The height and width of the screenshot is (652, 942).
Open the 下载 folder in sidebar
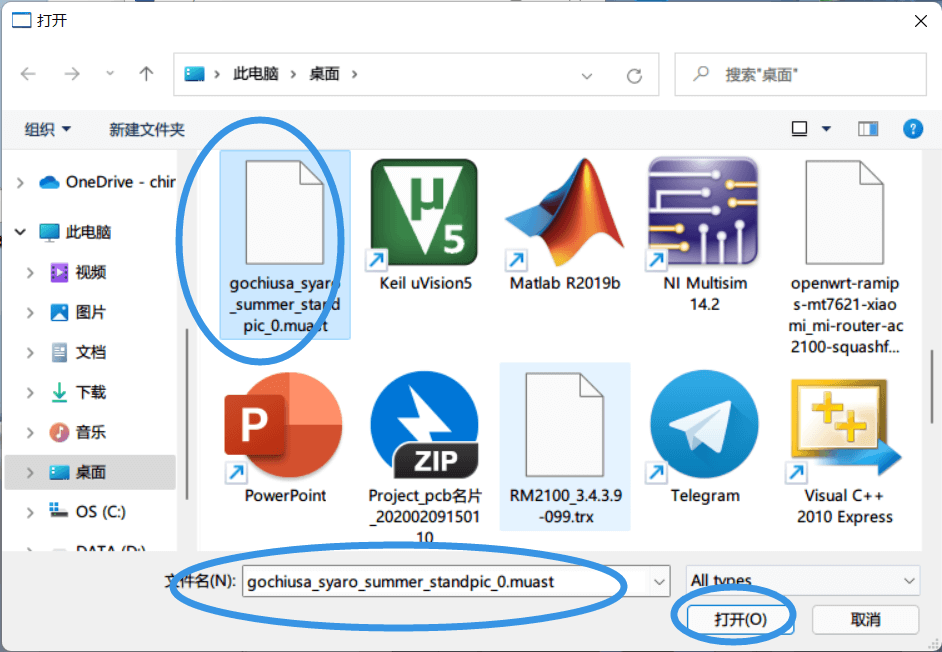[77, 392]
